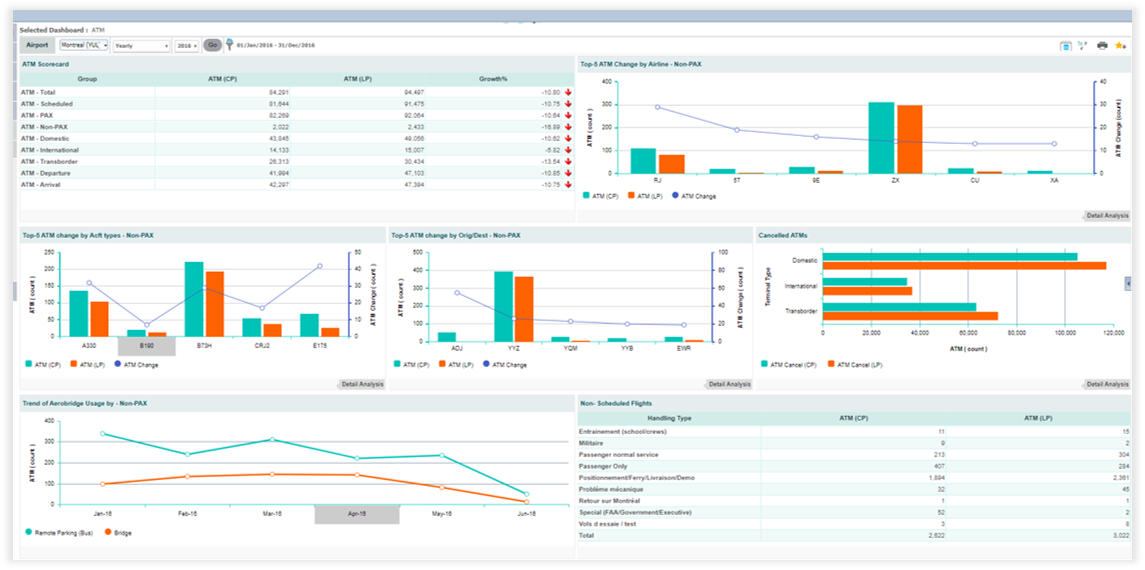Click the calendar icon in top-right toolbar
1145x570 pixels.
[1065, 45]
